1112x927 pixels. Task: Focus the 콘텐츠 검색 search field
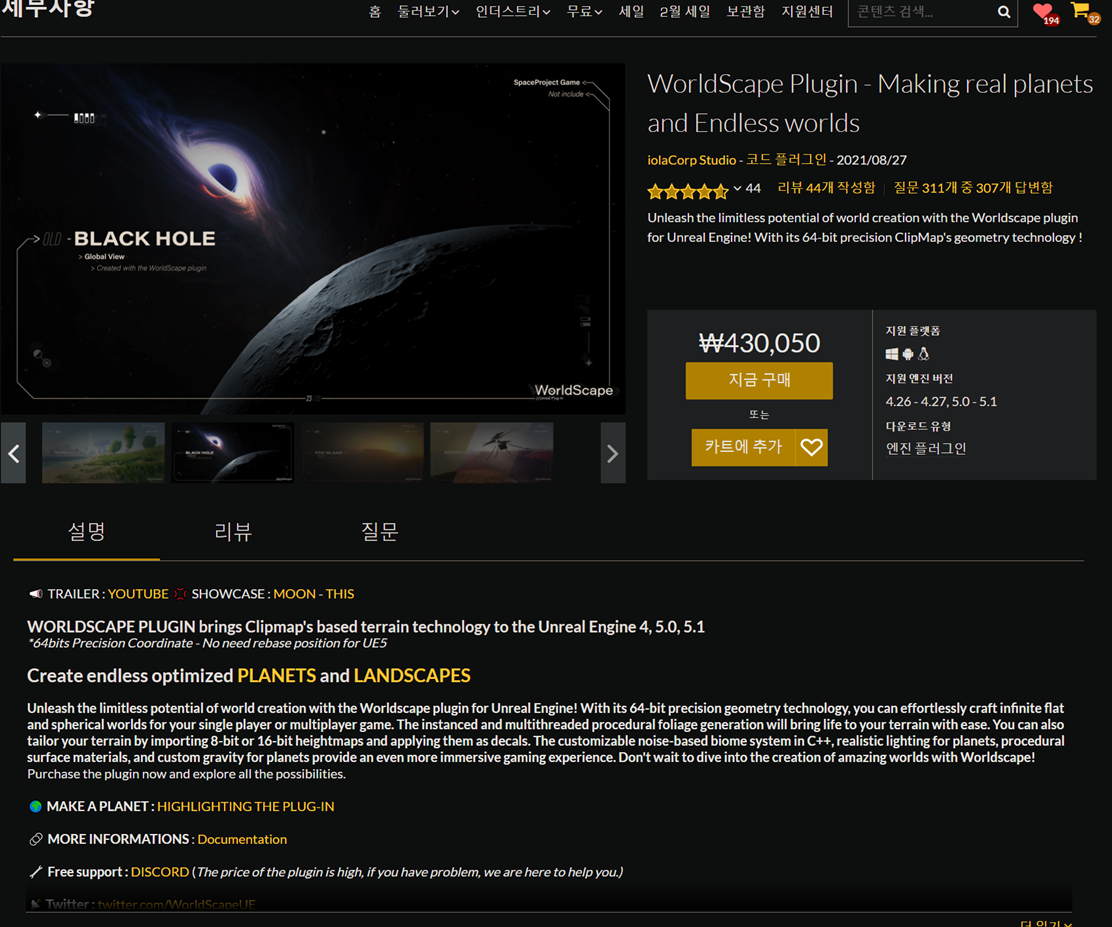click(922, 12)
